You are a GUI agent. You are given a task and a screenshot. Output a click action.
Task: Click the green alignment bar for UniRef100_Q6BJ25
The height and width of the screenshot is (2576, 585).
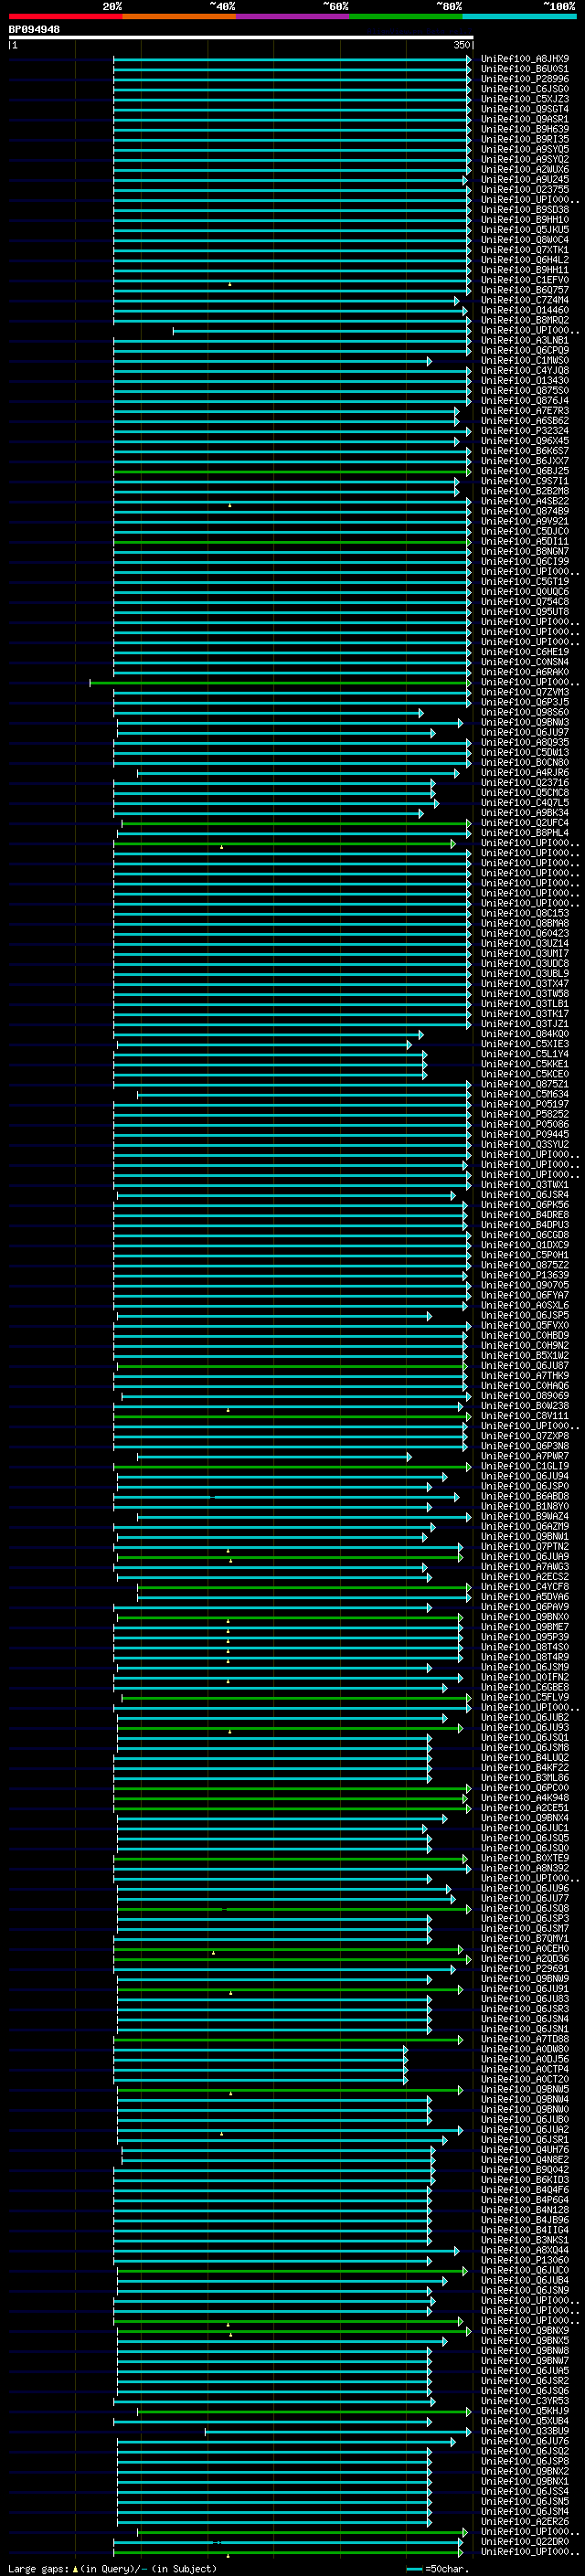point(291,471)
